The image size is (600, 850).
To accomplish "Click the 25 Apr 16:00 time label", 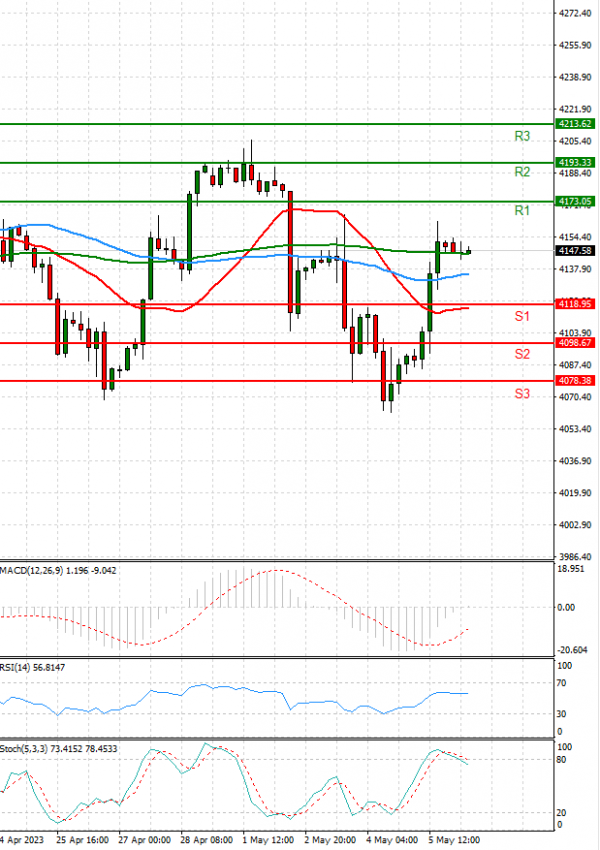I will [82, 840].
